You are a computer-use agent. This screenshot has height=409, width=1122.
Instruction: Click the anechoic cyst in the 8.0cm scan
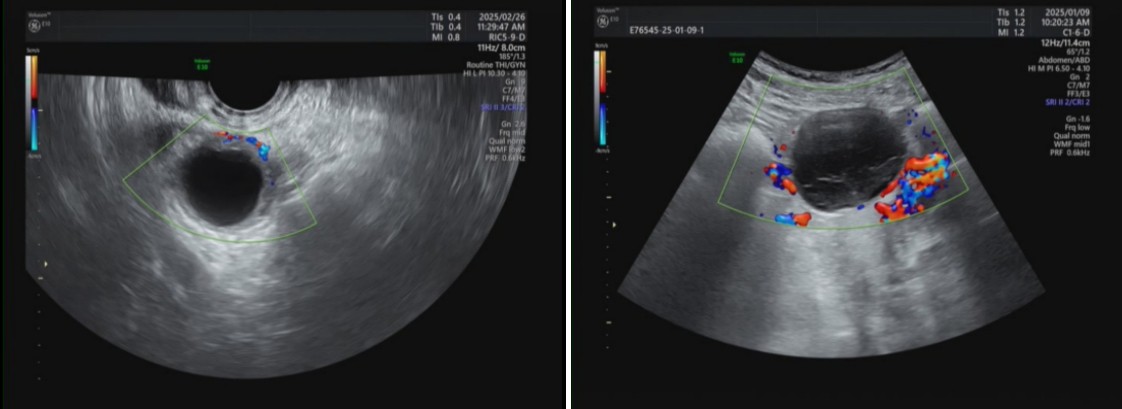coord(223,187)
